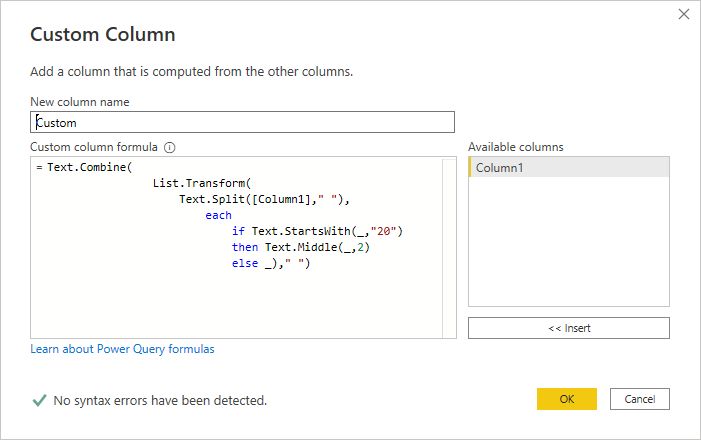Click the 'each' keyword in formula

click(218, 216)
